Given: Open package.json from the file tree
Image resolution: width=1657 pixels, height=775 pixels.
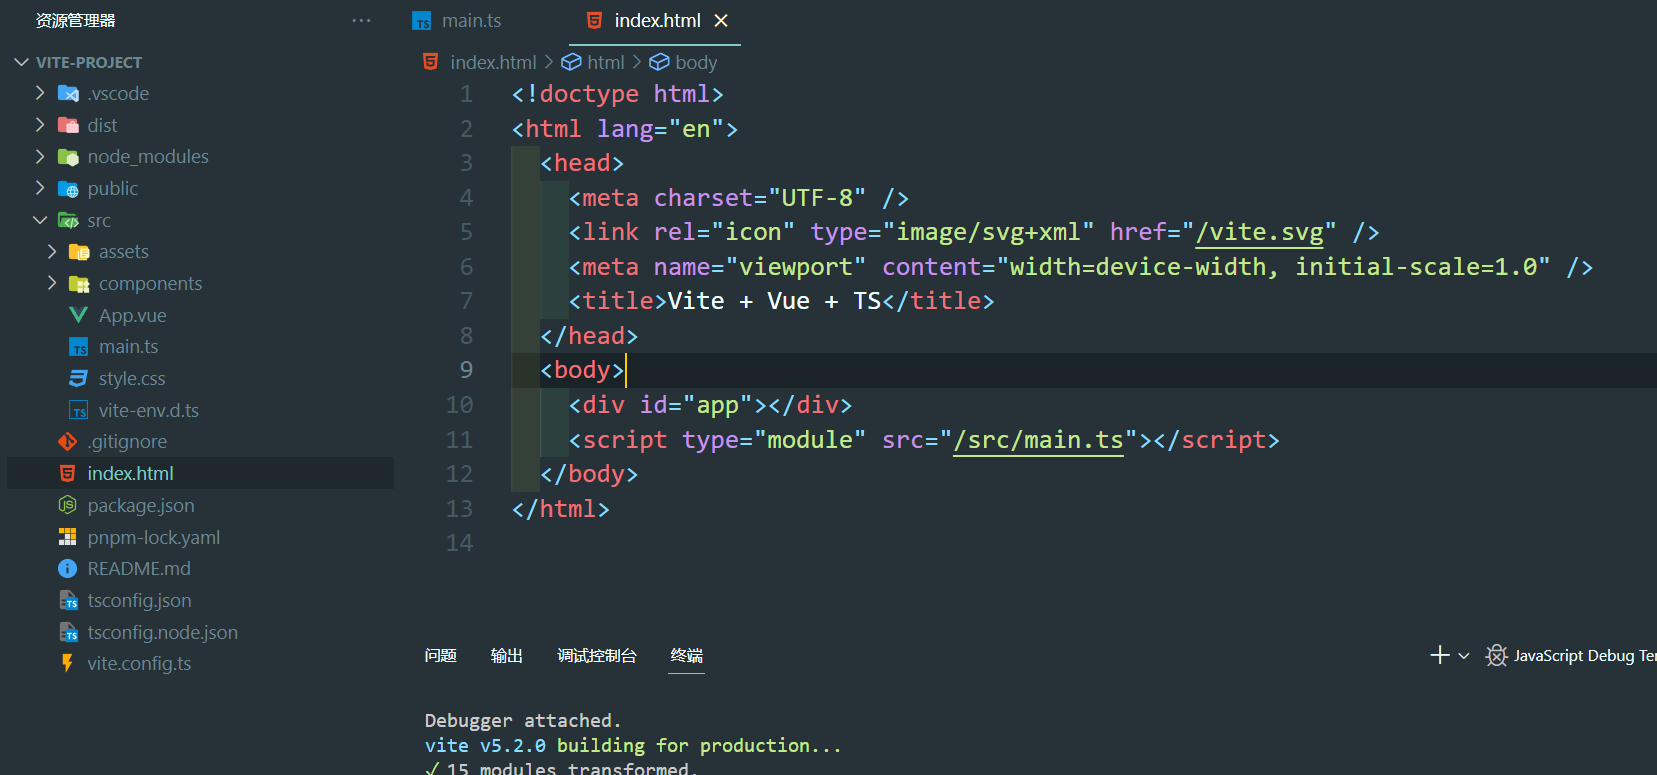Looking at the screenshot, I should 141,506.
